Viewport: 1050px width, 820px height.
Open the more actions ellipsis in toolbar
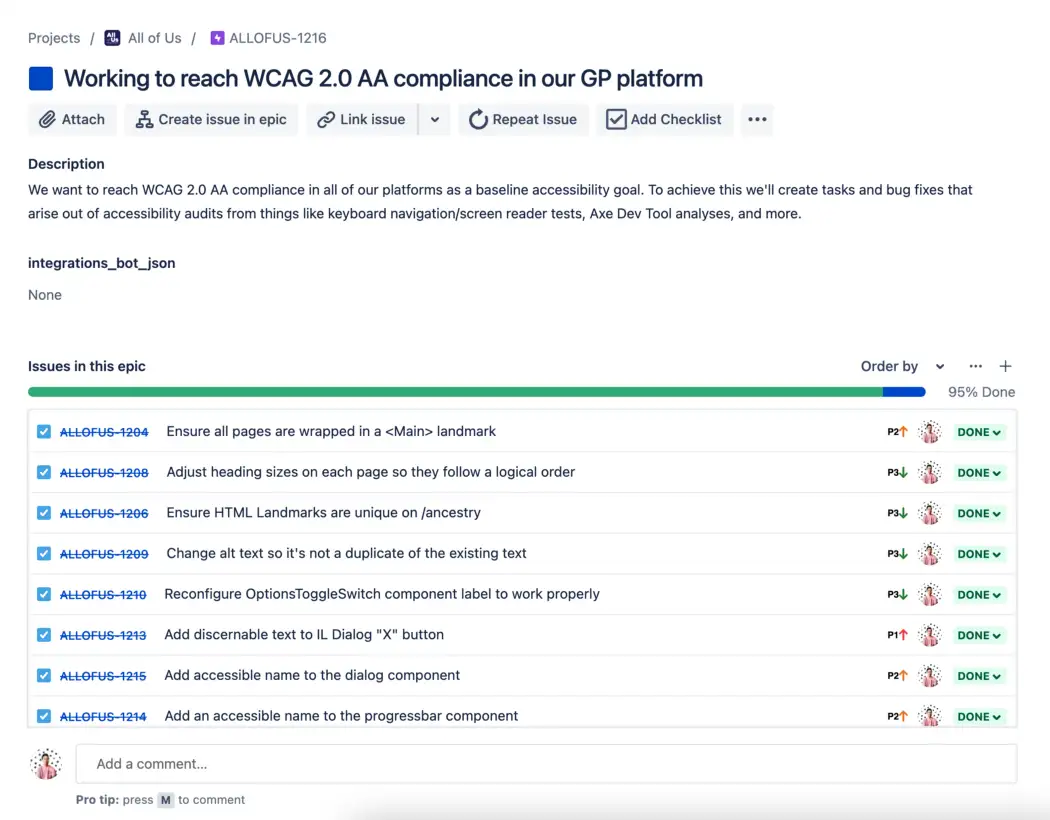[x=757, y=120]
